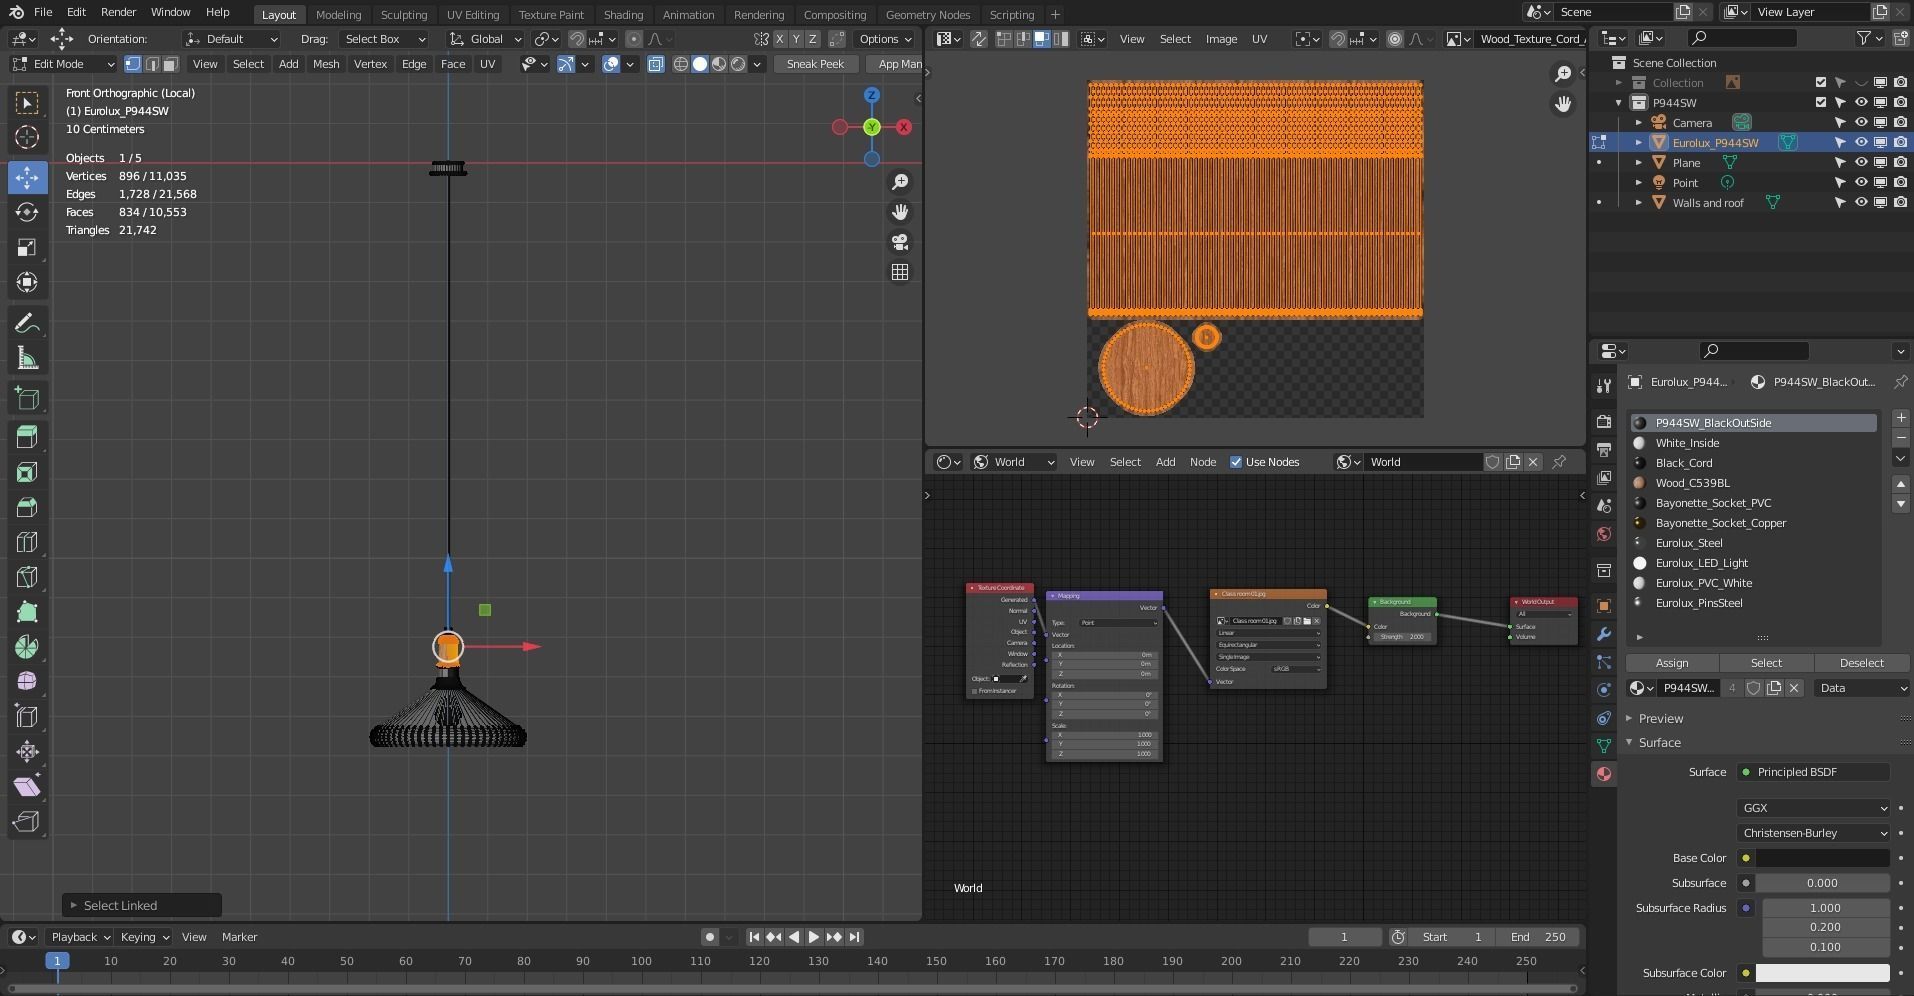Open the Material properties tab
The image size is (1914, 996).
click(1604, 774)
